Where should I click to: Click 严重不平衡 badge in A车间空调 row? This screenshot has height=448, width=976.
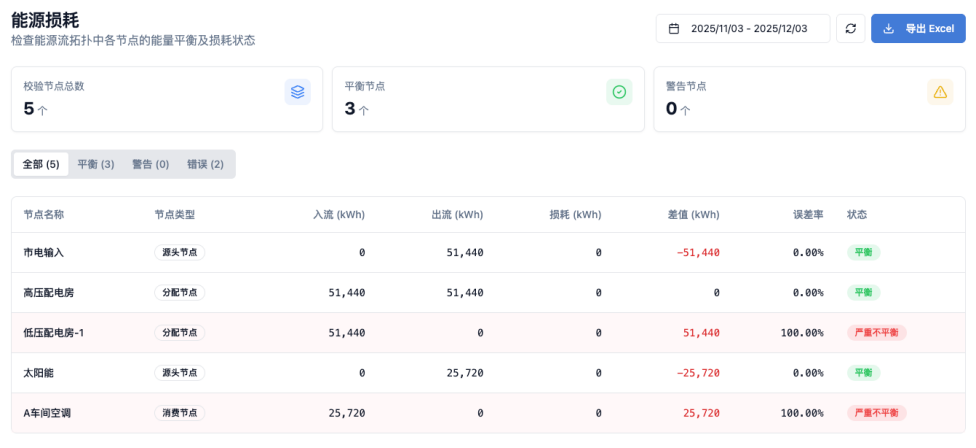(876, 413)
